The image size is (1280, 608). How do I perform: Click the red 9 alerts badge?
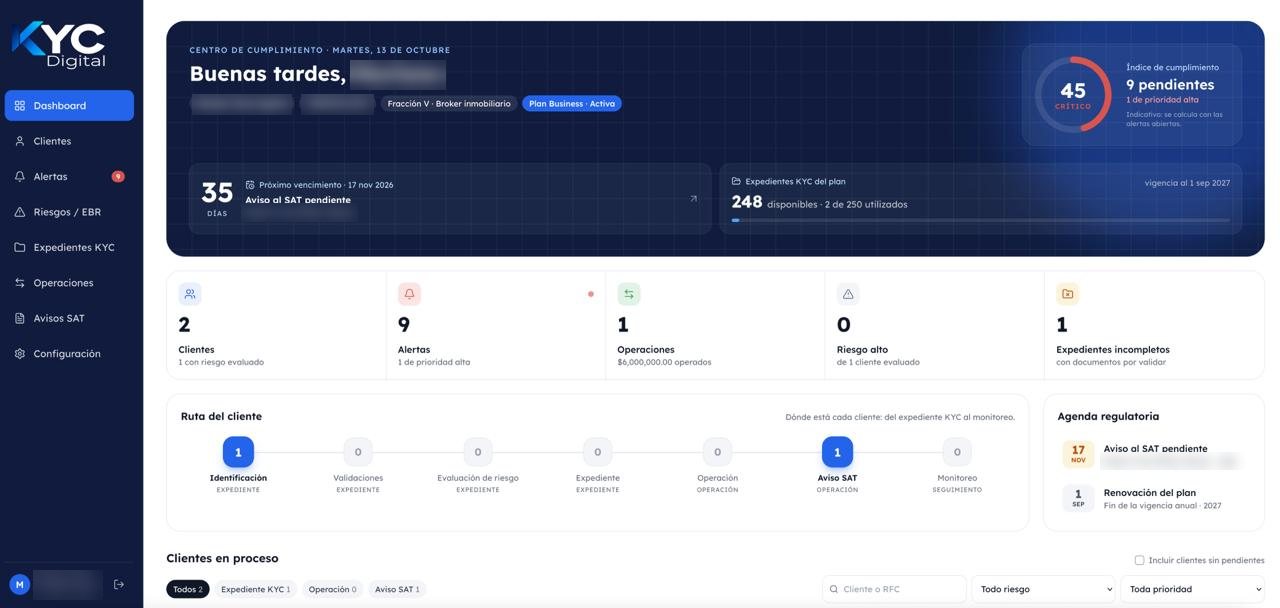[118, 176]
